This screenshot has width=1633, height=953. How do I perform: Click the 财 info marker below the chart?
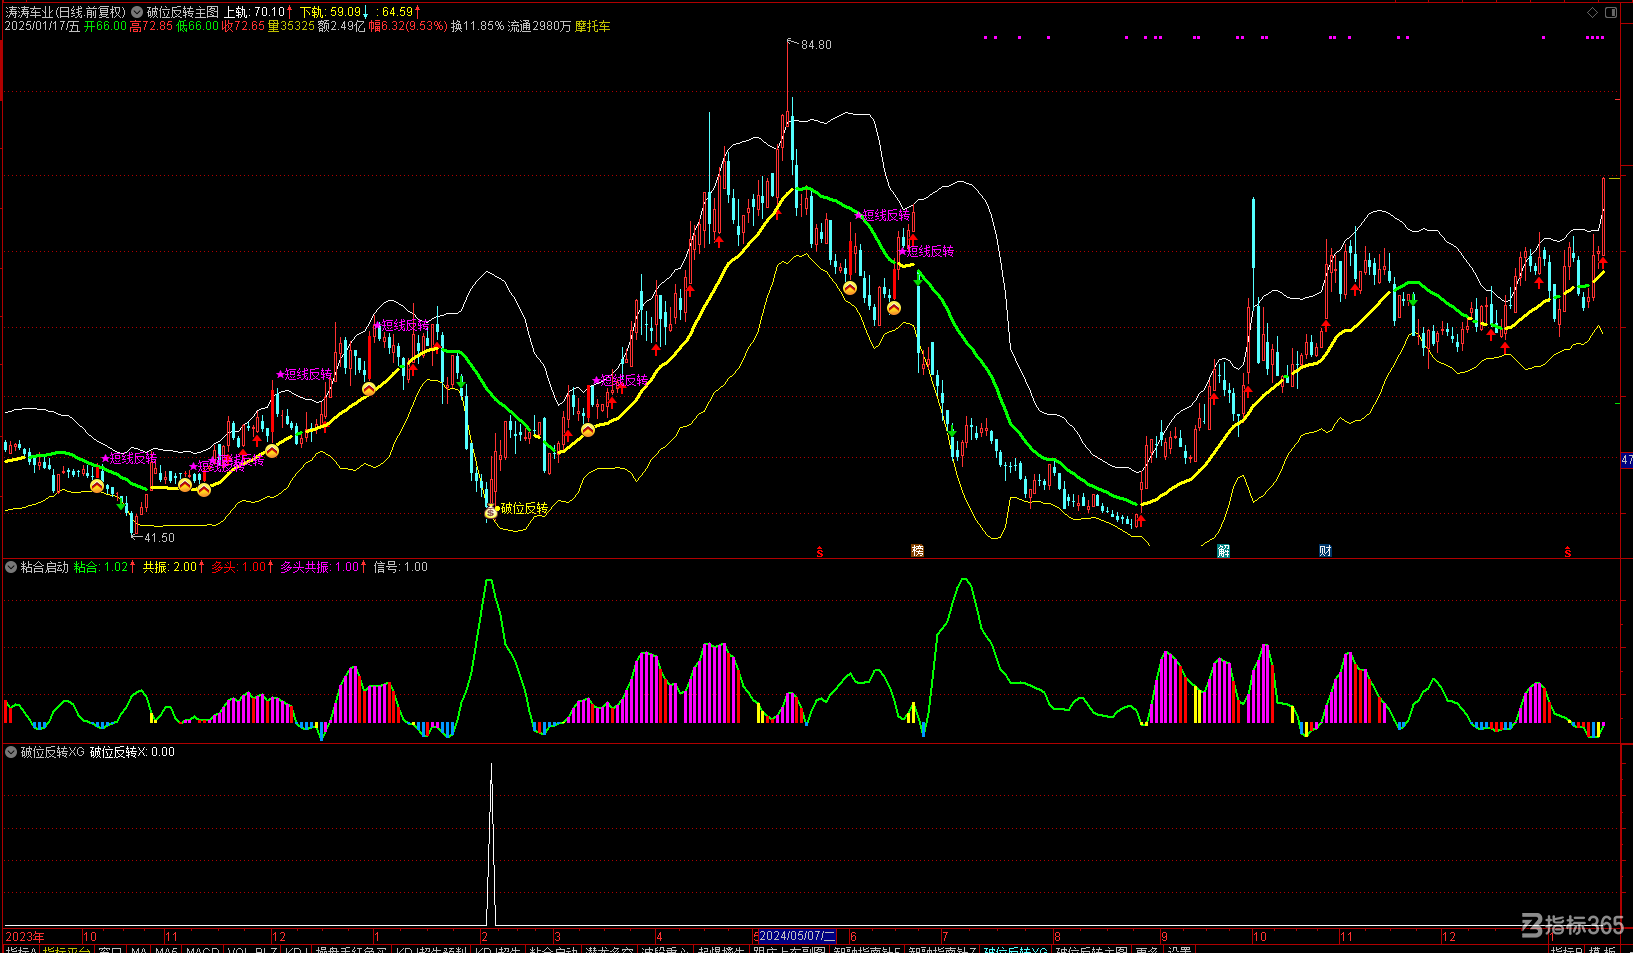[1325, 551]
